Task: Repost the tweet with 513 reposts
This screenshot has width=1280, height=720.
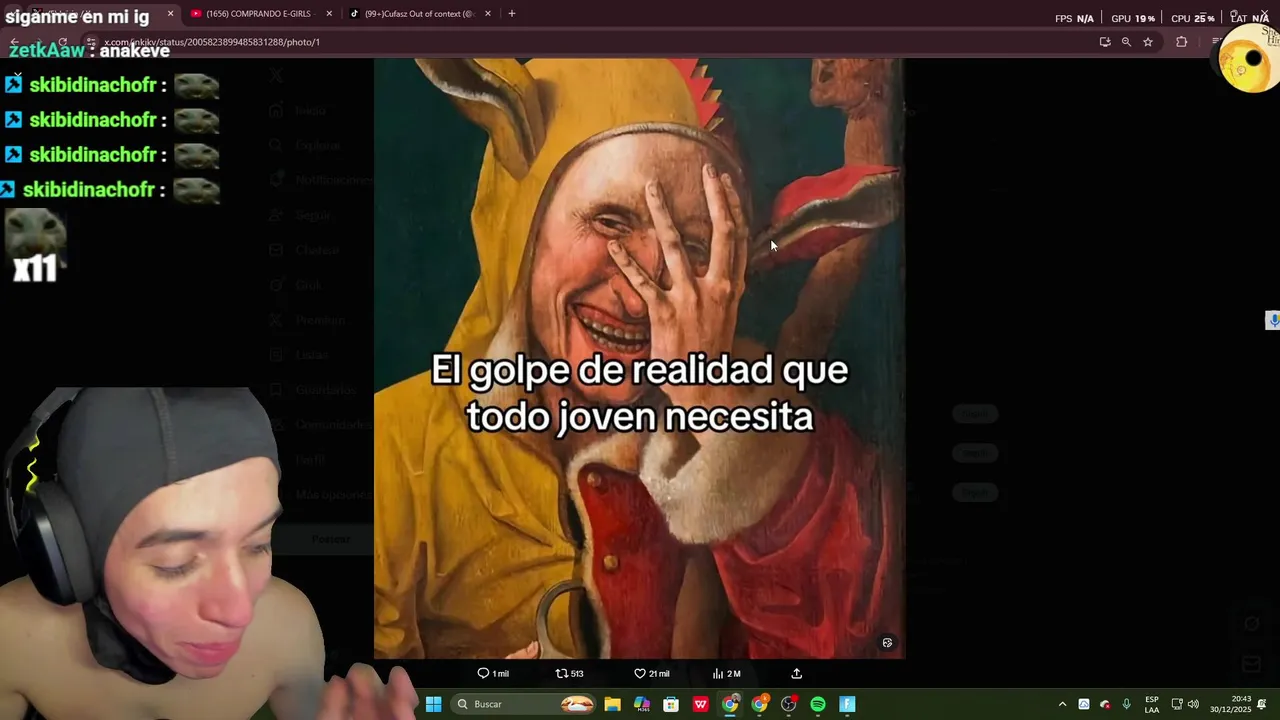Action: (569, 674)
